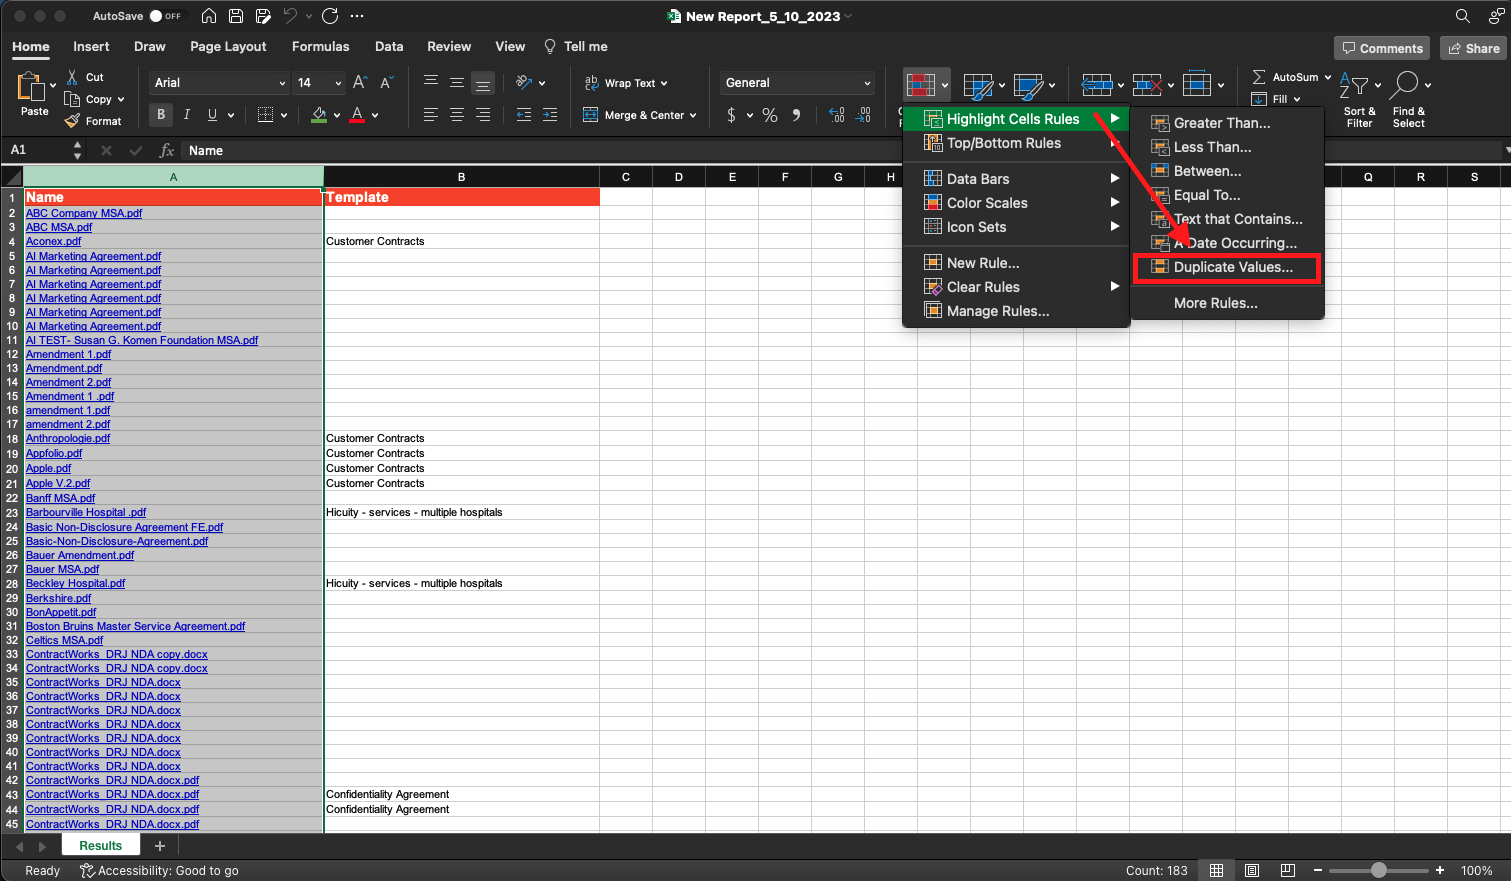Click the Sort & Filter icon
Viewport: 1511px width, 881px height.
click(1352, 86)
